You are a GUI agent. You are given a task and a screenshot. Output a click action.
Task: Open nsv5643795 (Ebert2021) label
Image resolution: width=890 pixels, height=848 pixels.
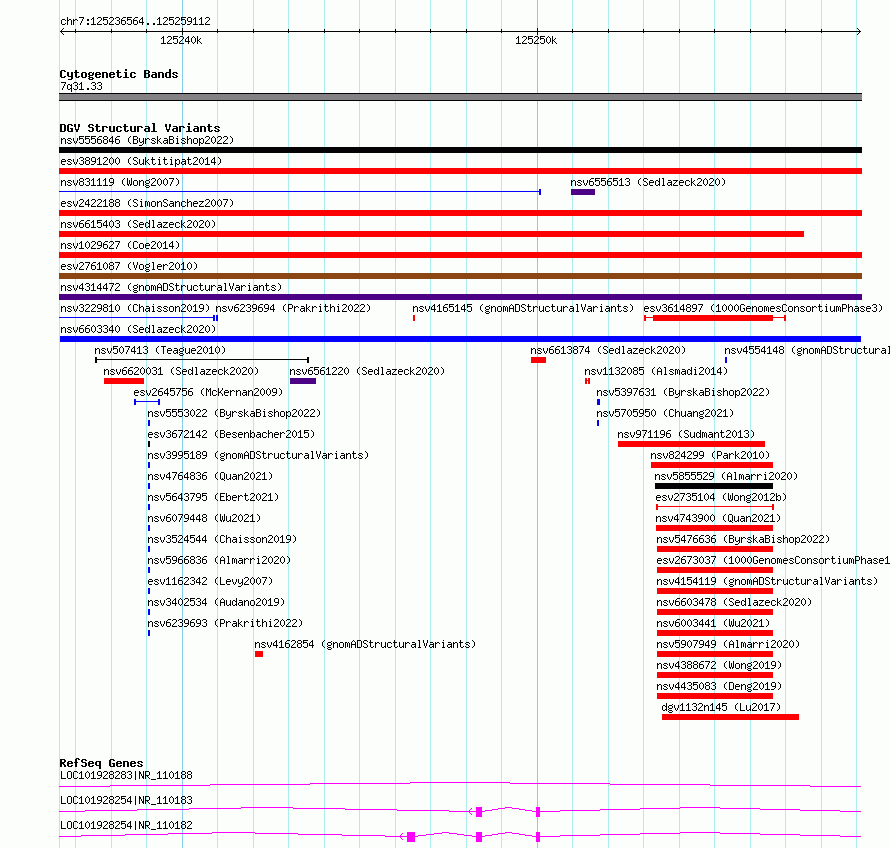(x=213, y=497)
